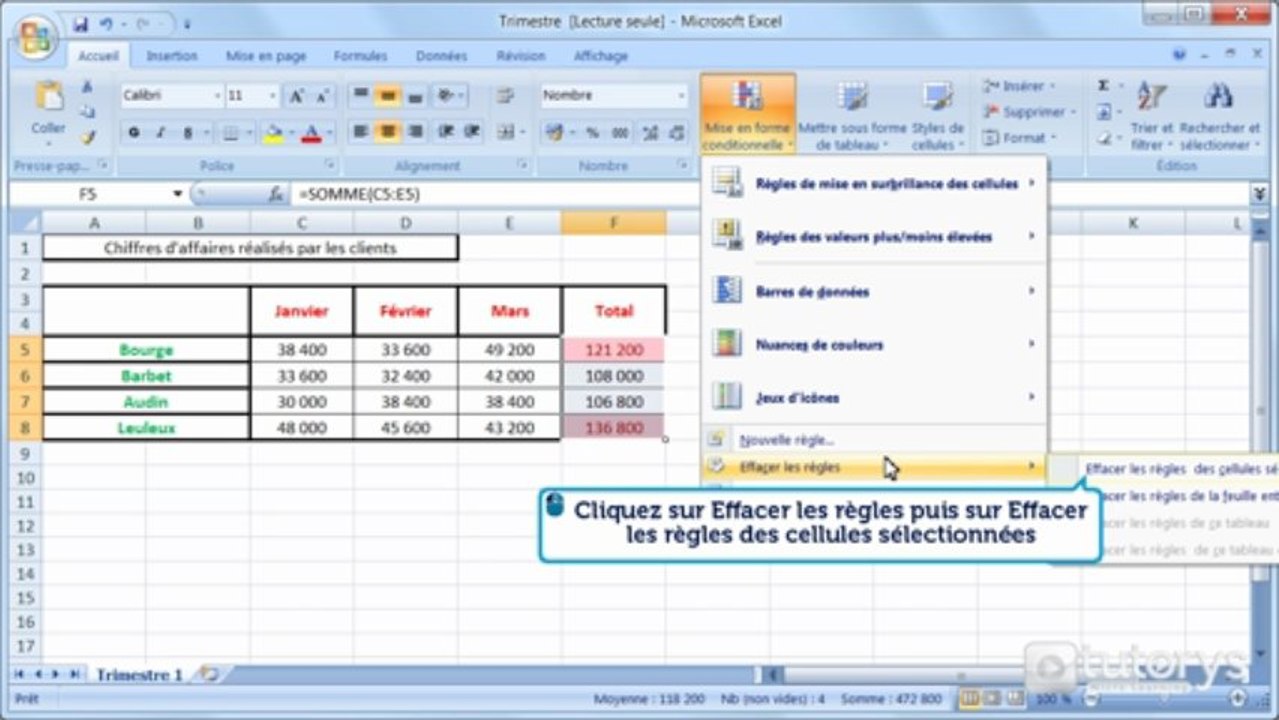1279x720 pixels.
Task: Click the decrease decimal icon
Action: (x=677, y=132)
